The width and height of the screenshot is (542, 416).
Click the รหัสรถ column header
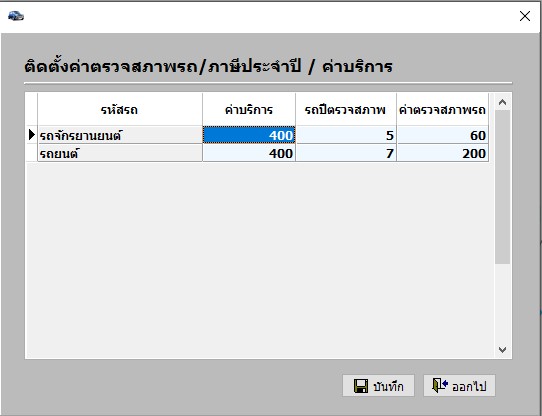click(120, 110)
